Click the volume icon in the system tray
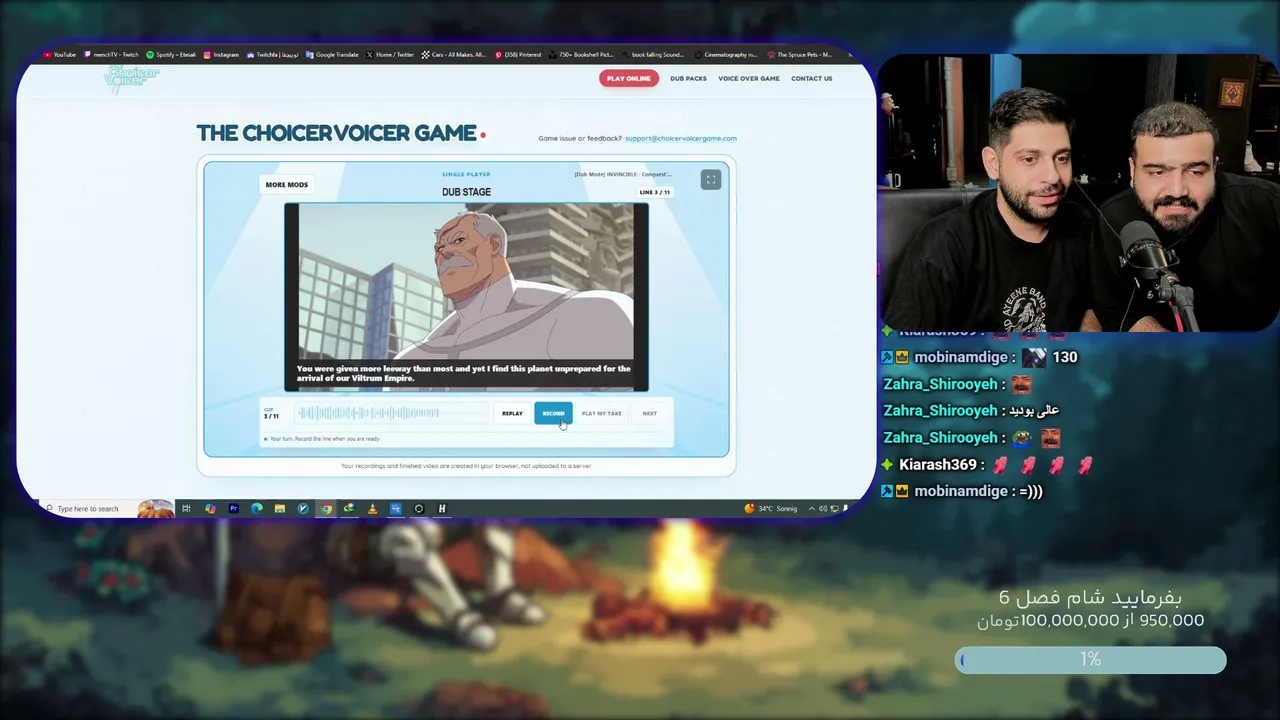This screenshot has width=1280, height=720. [x=823, y=509]
